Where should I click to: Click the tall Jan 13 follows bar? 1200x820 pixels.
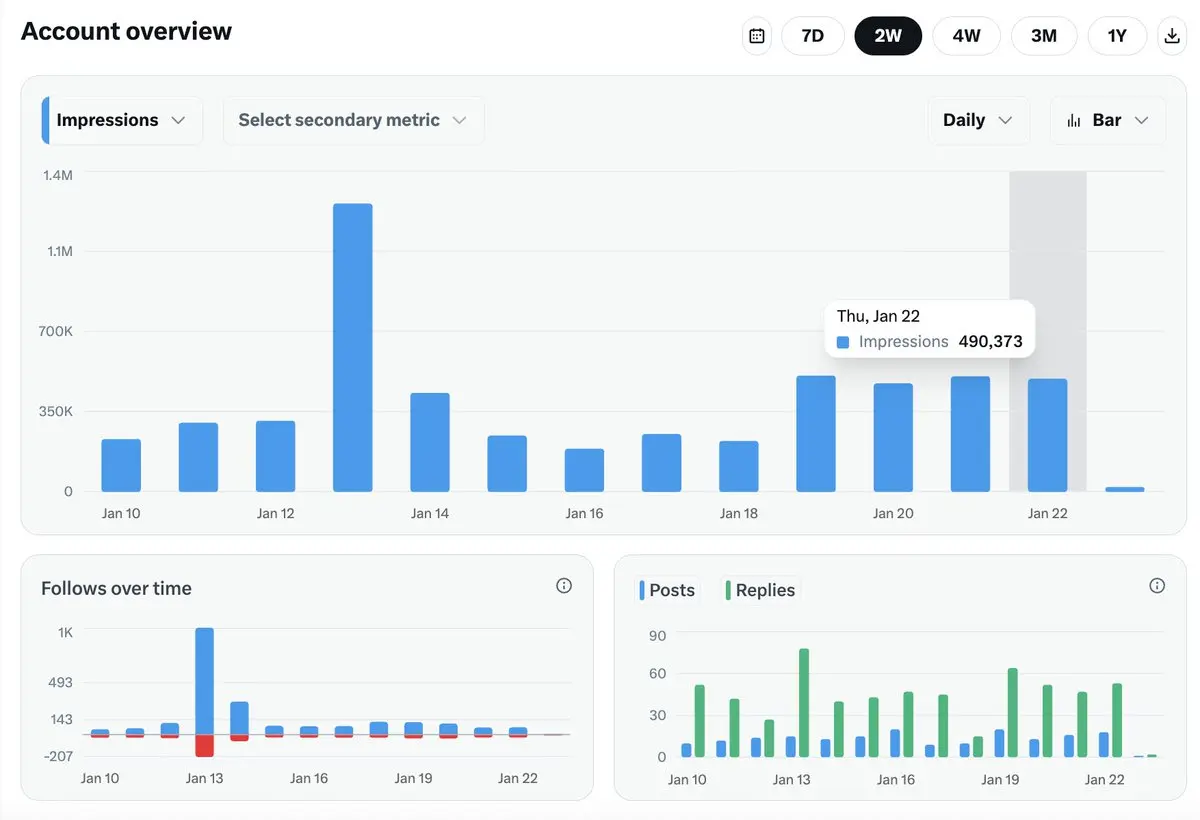pos(204,681)
